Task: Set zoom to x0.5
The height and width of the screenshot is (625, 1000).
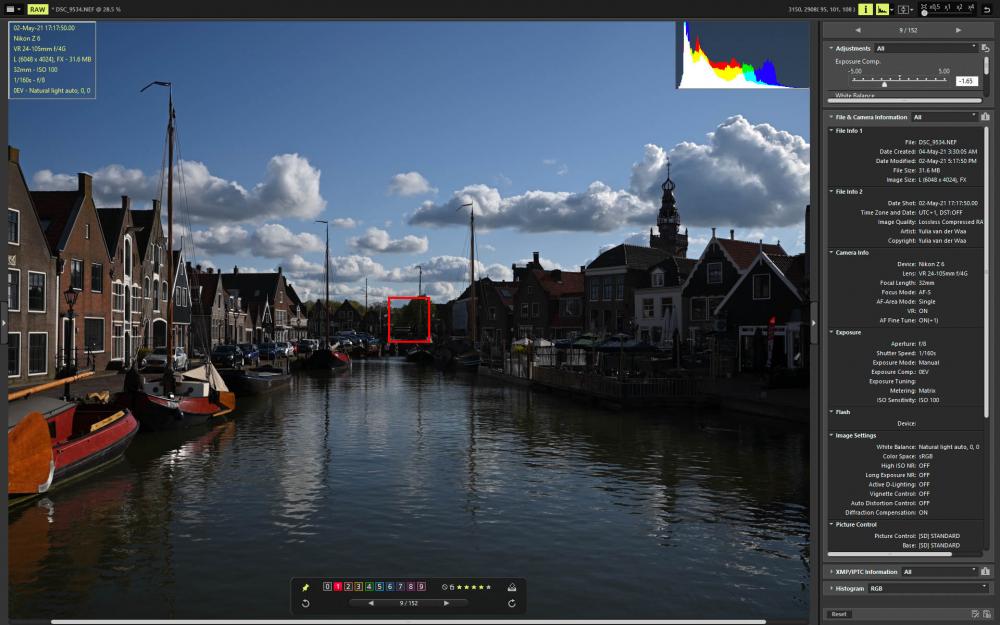Action: 934,8
